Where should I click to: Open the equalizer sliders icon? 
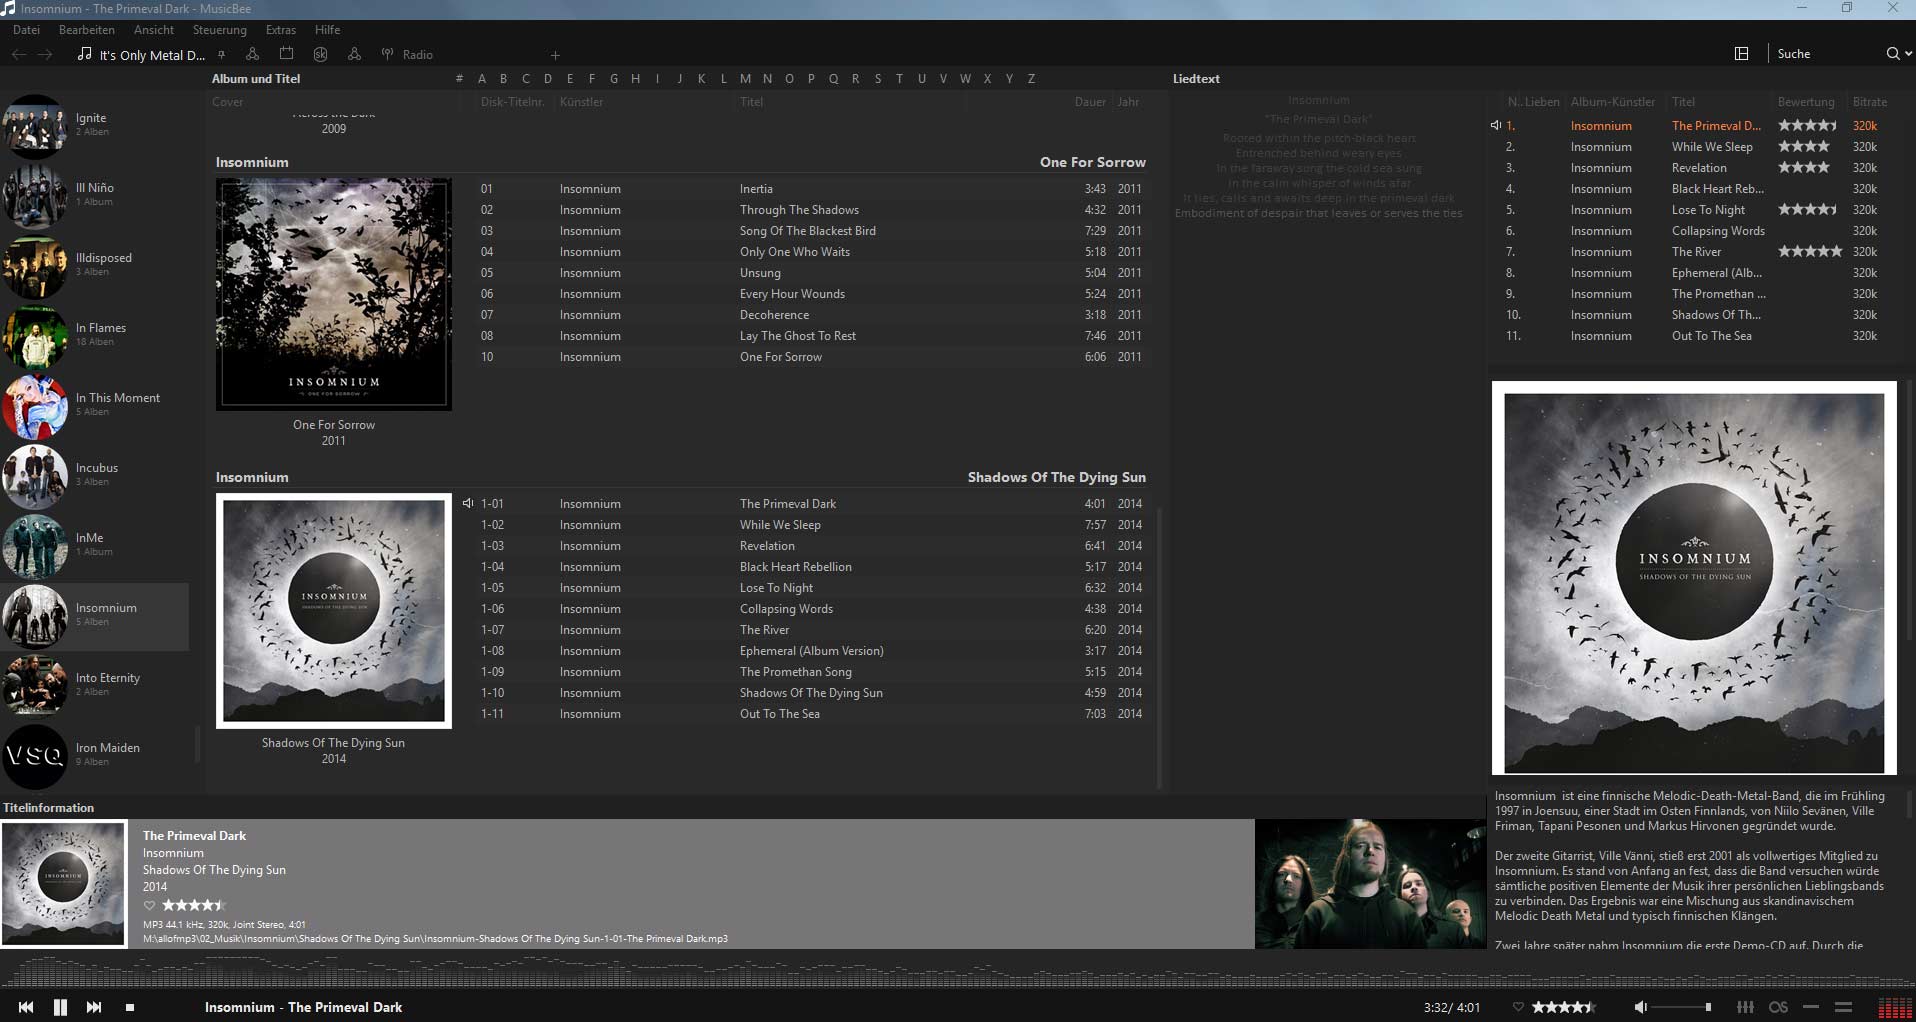click(x=1746, y=1007)
